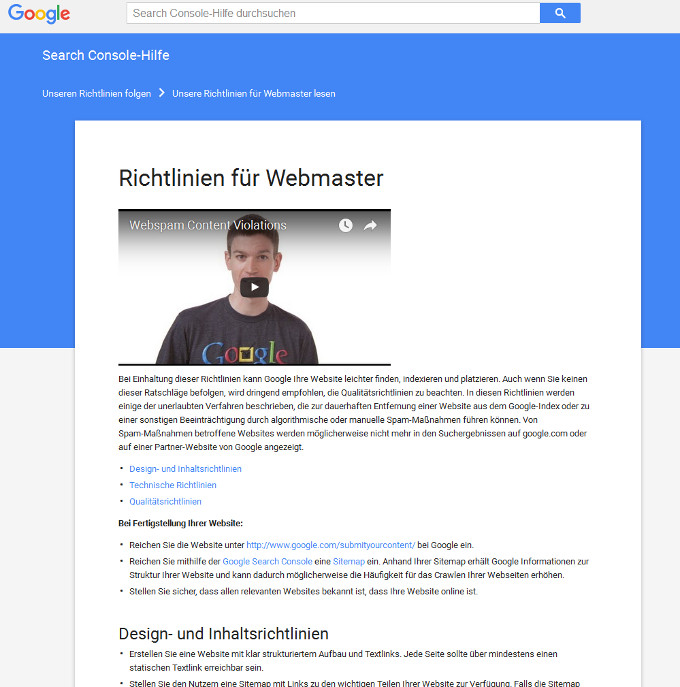Click the Watch later clock icon
The width and height of the screenshot is (680, 687).
[x=346, y=225]
